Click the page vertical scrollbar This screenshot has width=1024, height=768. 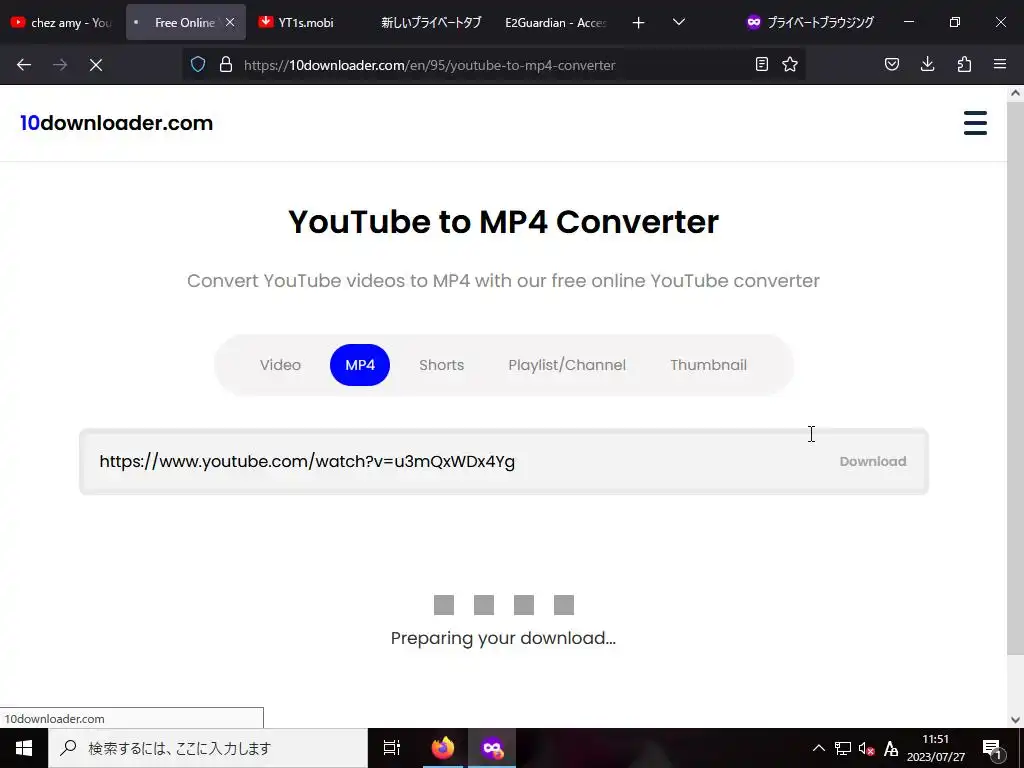[1016, 379]
